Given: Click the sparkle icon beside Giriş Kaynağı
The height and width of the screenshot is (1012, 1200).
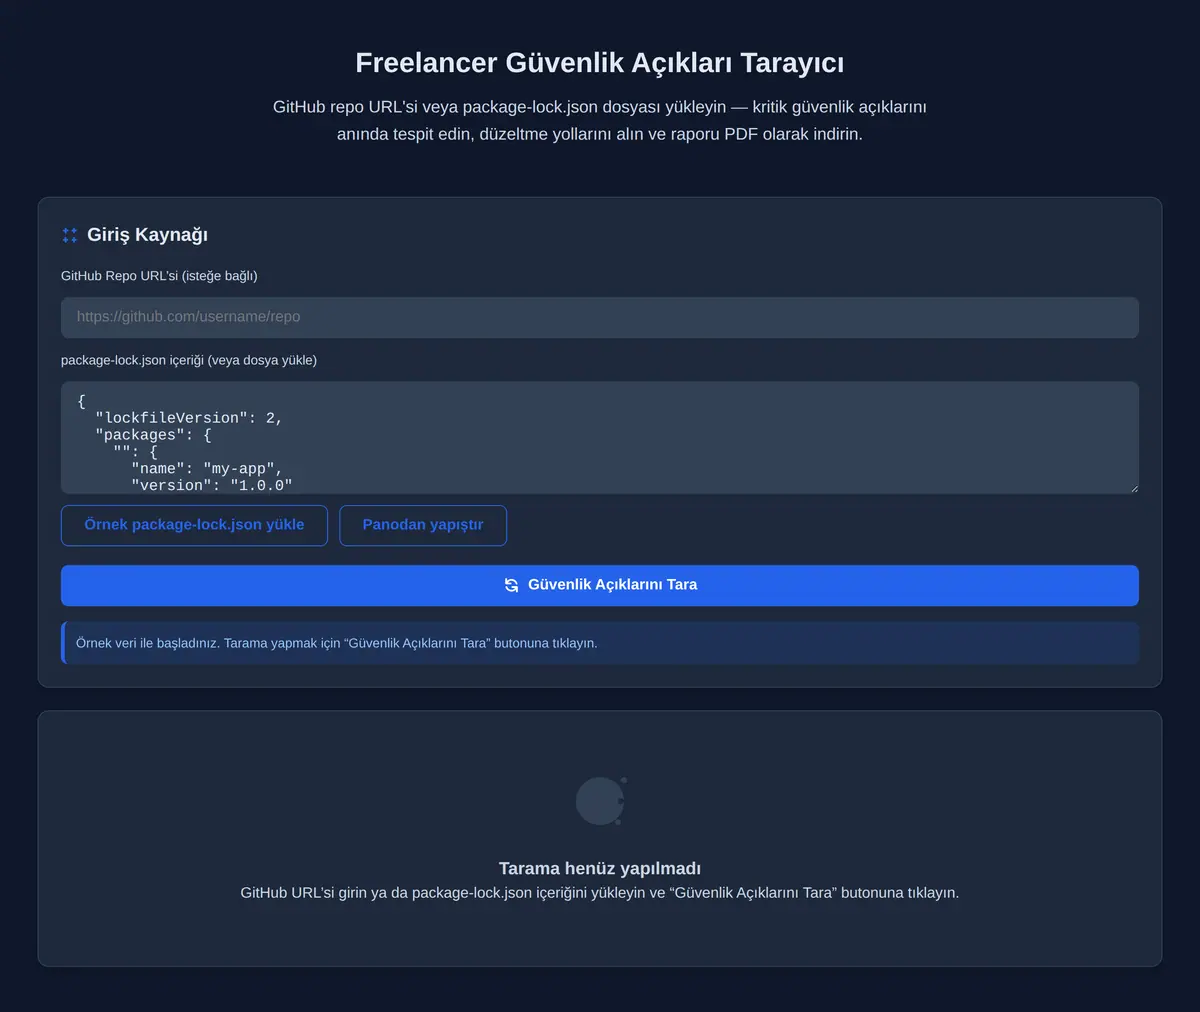Looking at the screenshot, I should click(69, 235).
